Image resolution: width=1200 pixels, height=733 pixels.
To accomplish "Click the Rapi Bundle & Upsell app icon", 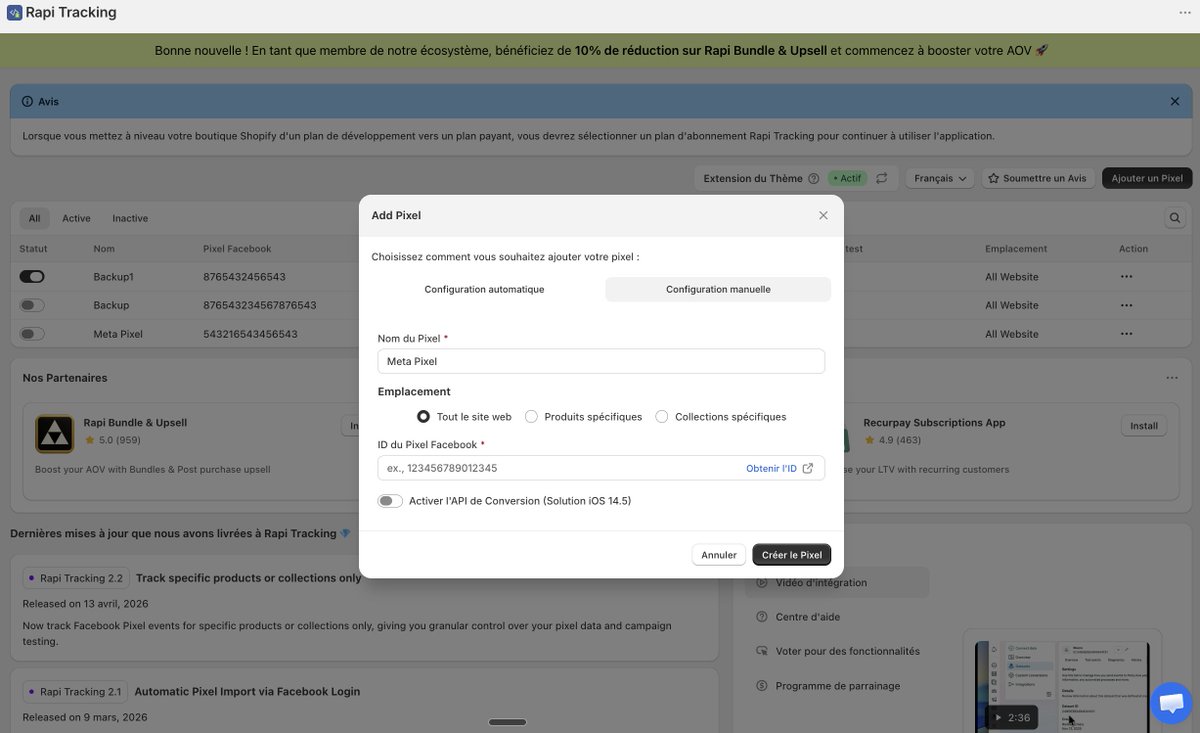I will [54, 434].
